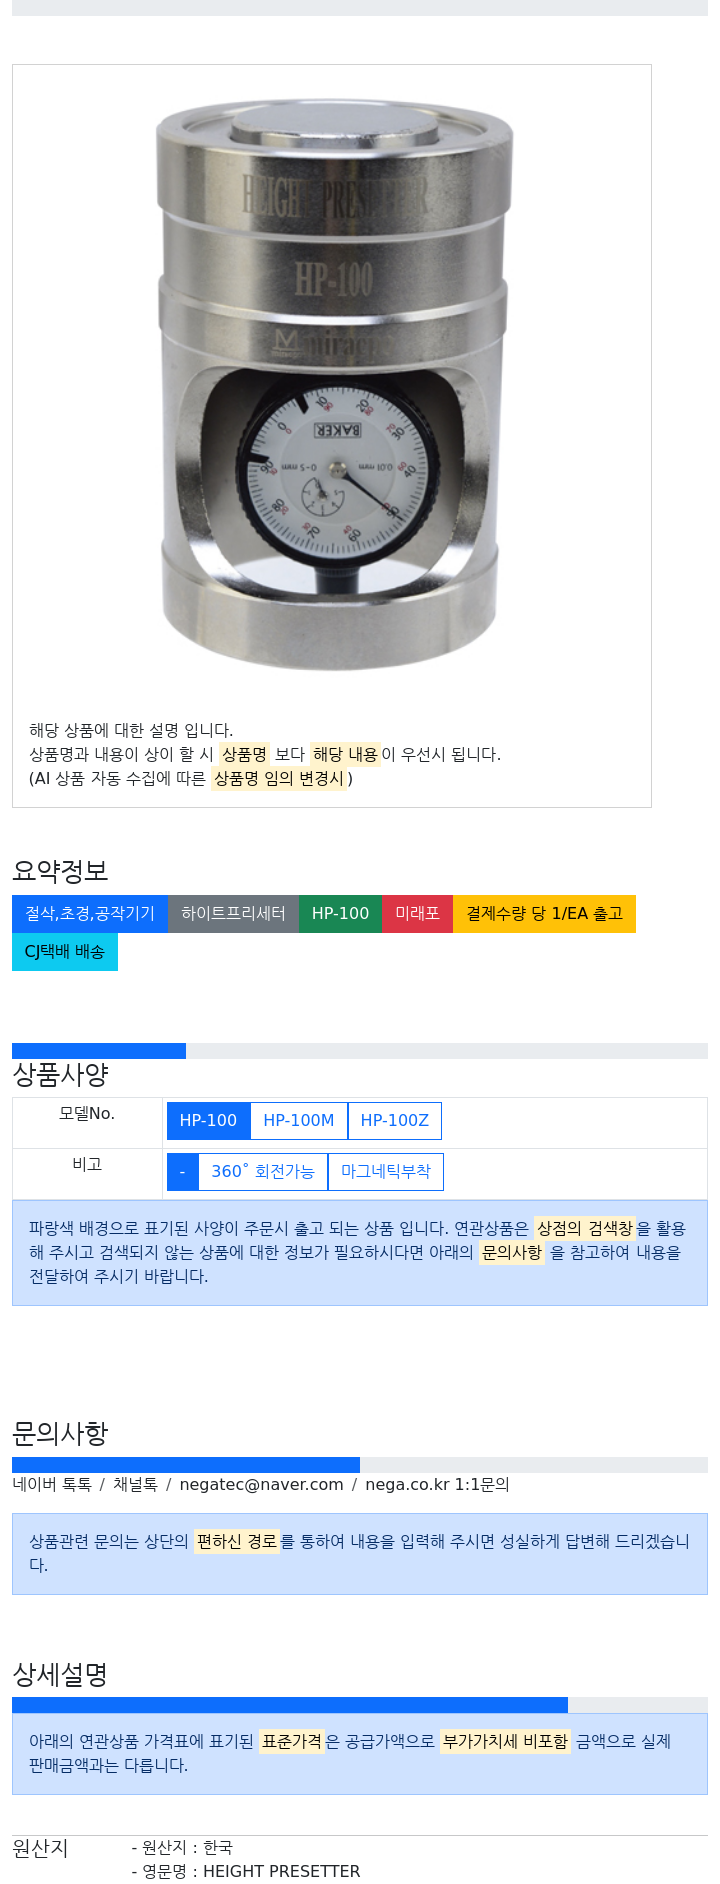Pick the 마그네틱부착 option
Viewport: 720px width, 1884px height.
pyautogui.click(x=386, y=1172)
